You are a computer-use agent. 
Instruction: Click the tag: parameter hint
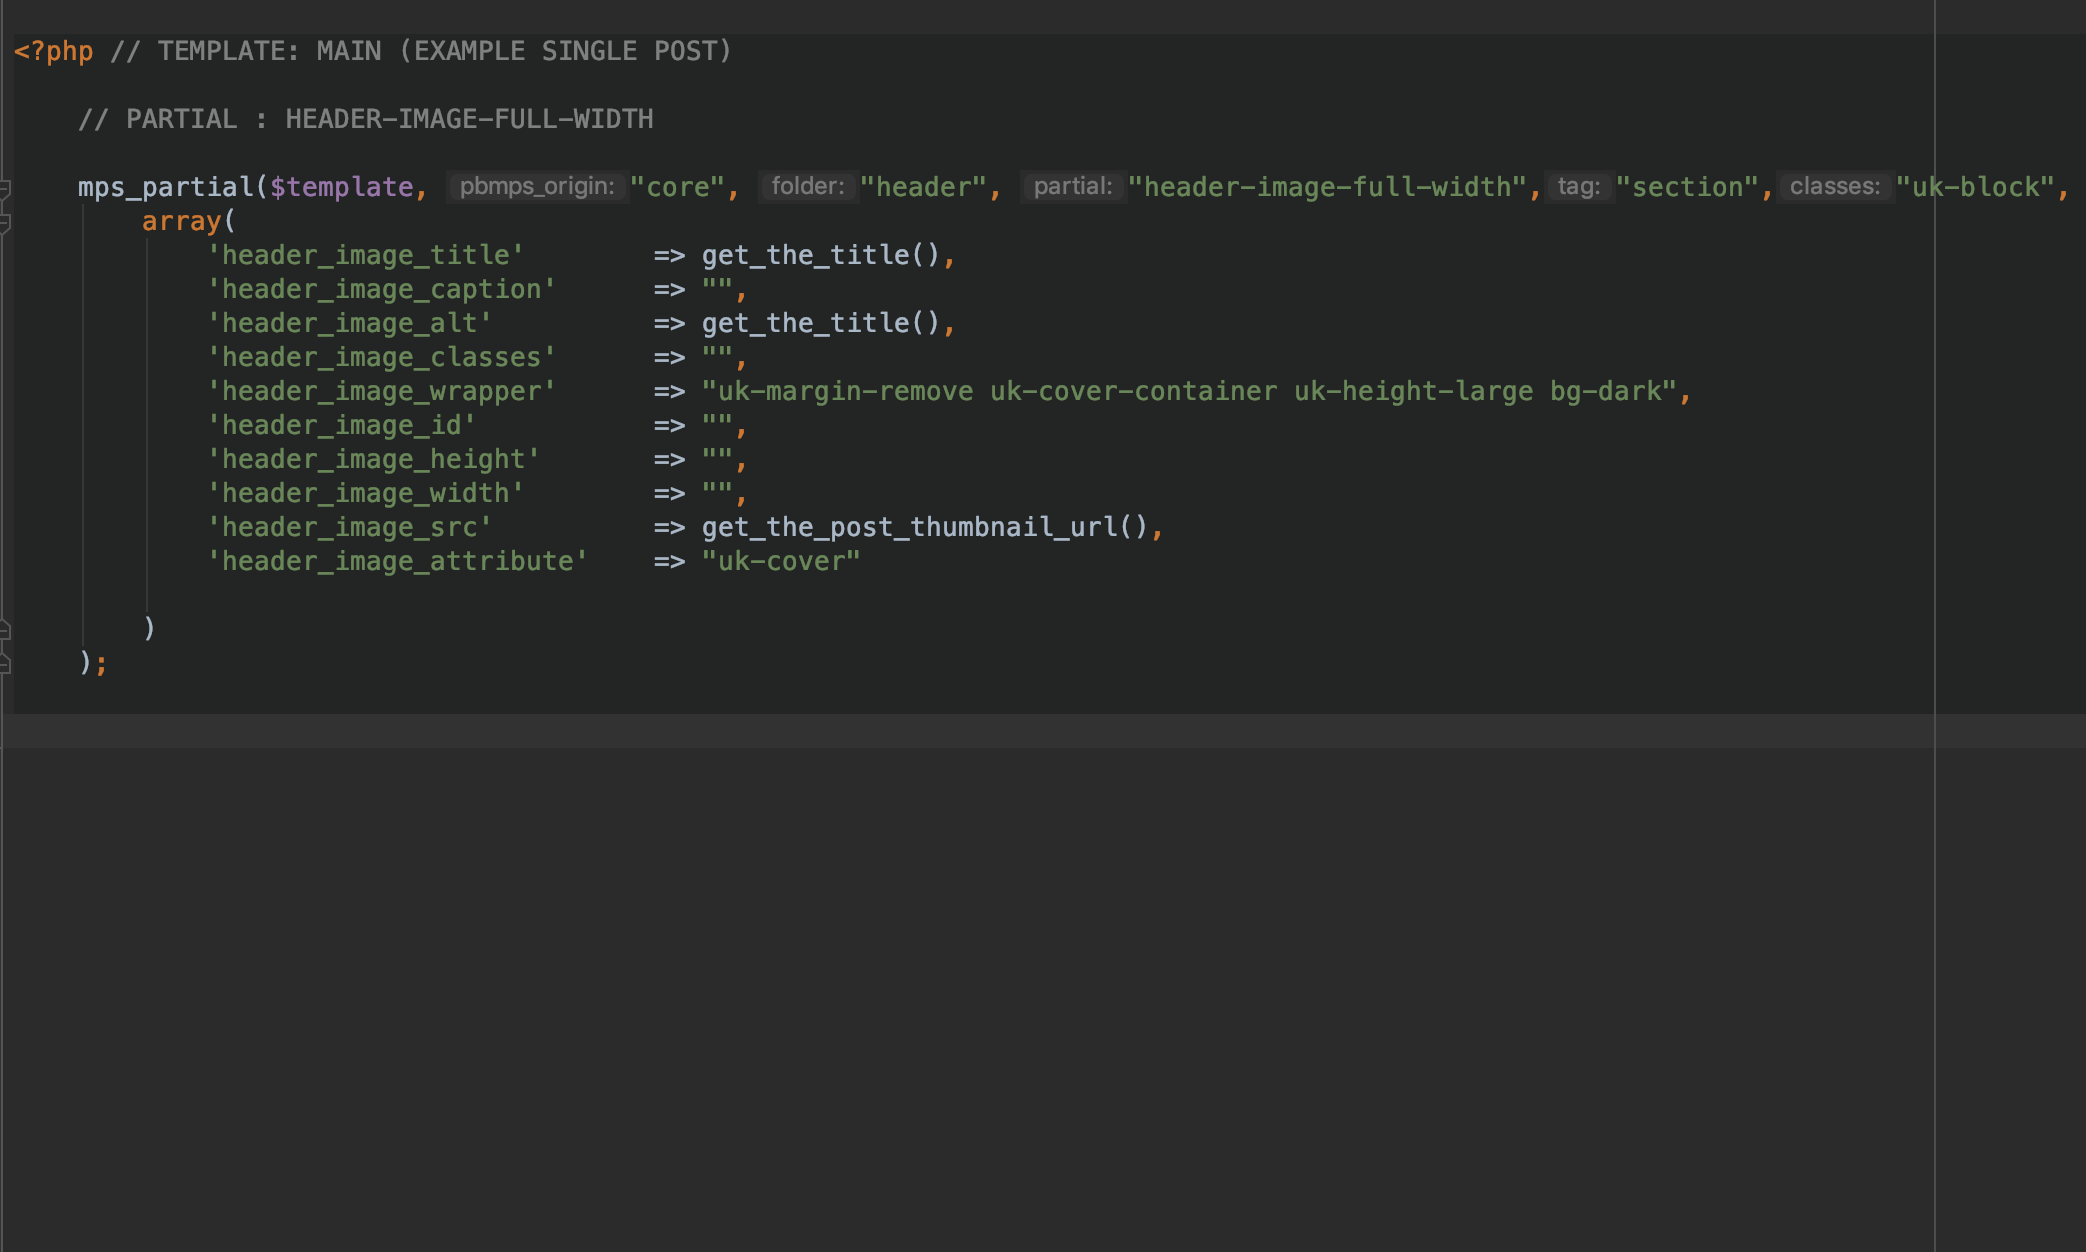[x=1579, y=187]
